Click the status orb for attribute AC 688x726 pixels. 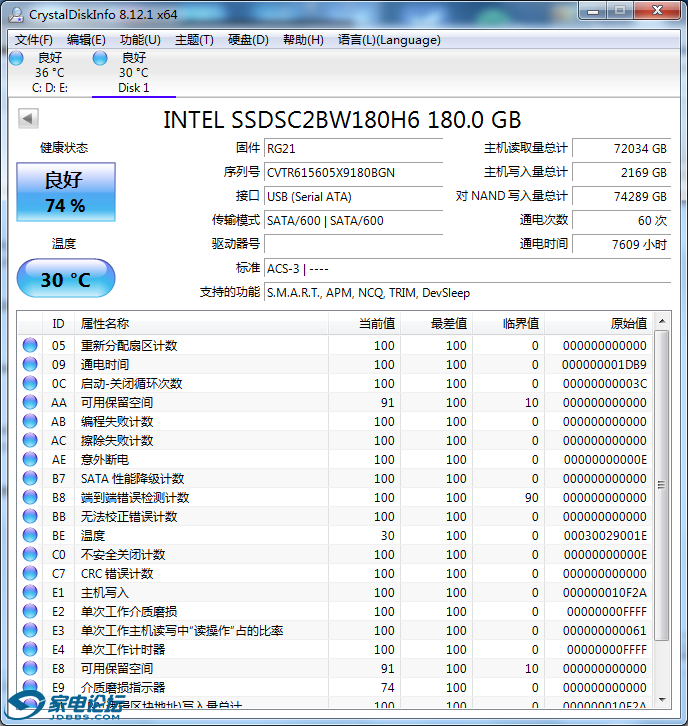(30, 440)
